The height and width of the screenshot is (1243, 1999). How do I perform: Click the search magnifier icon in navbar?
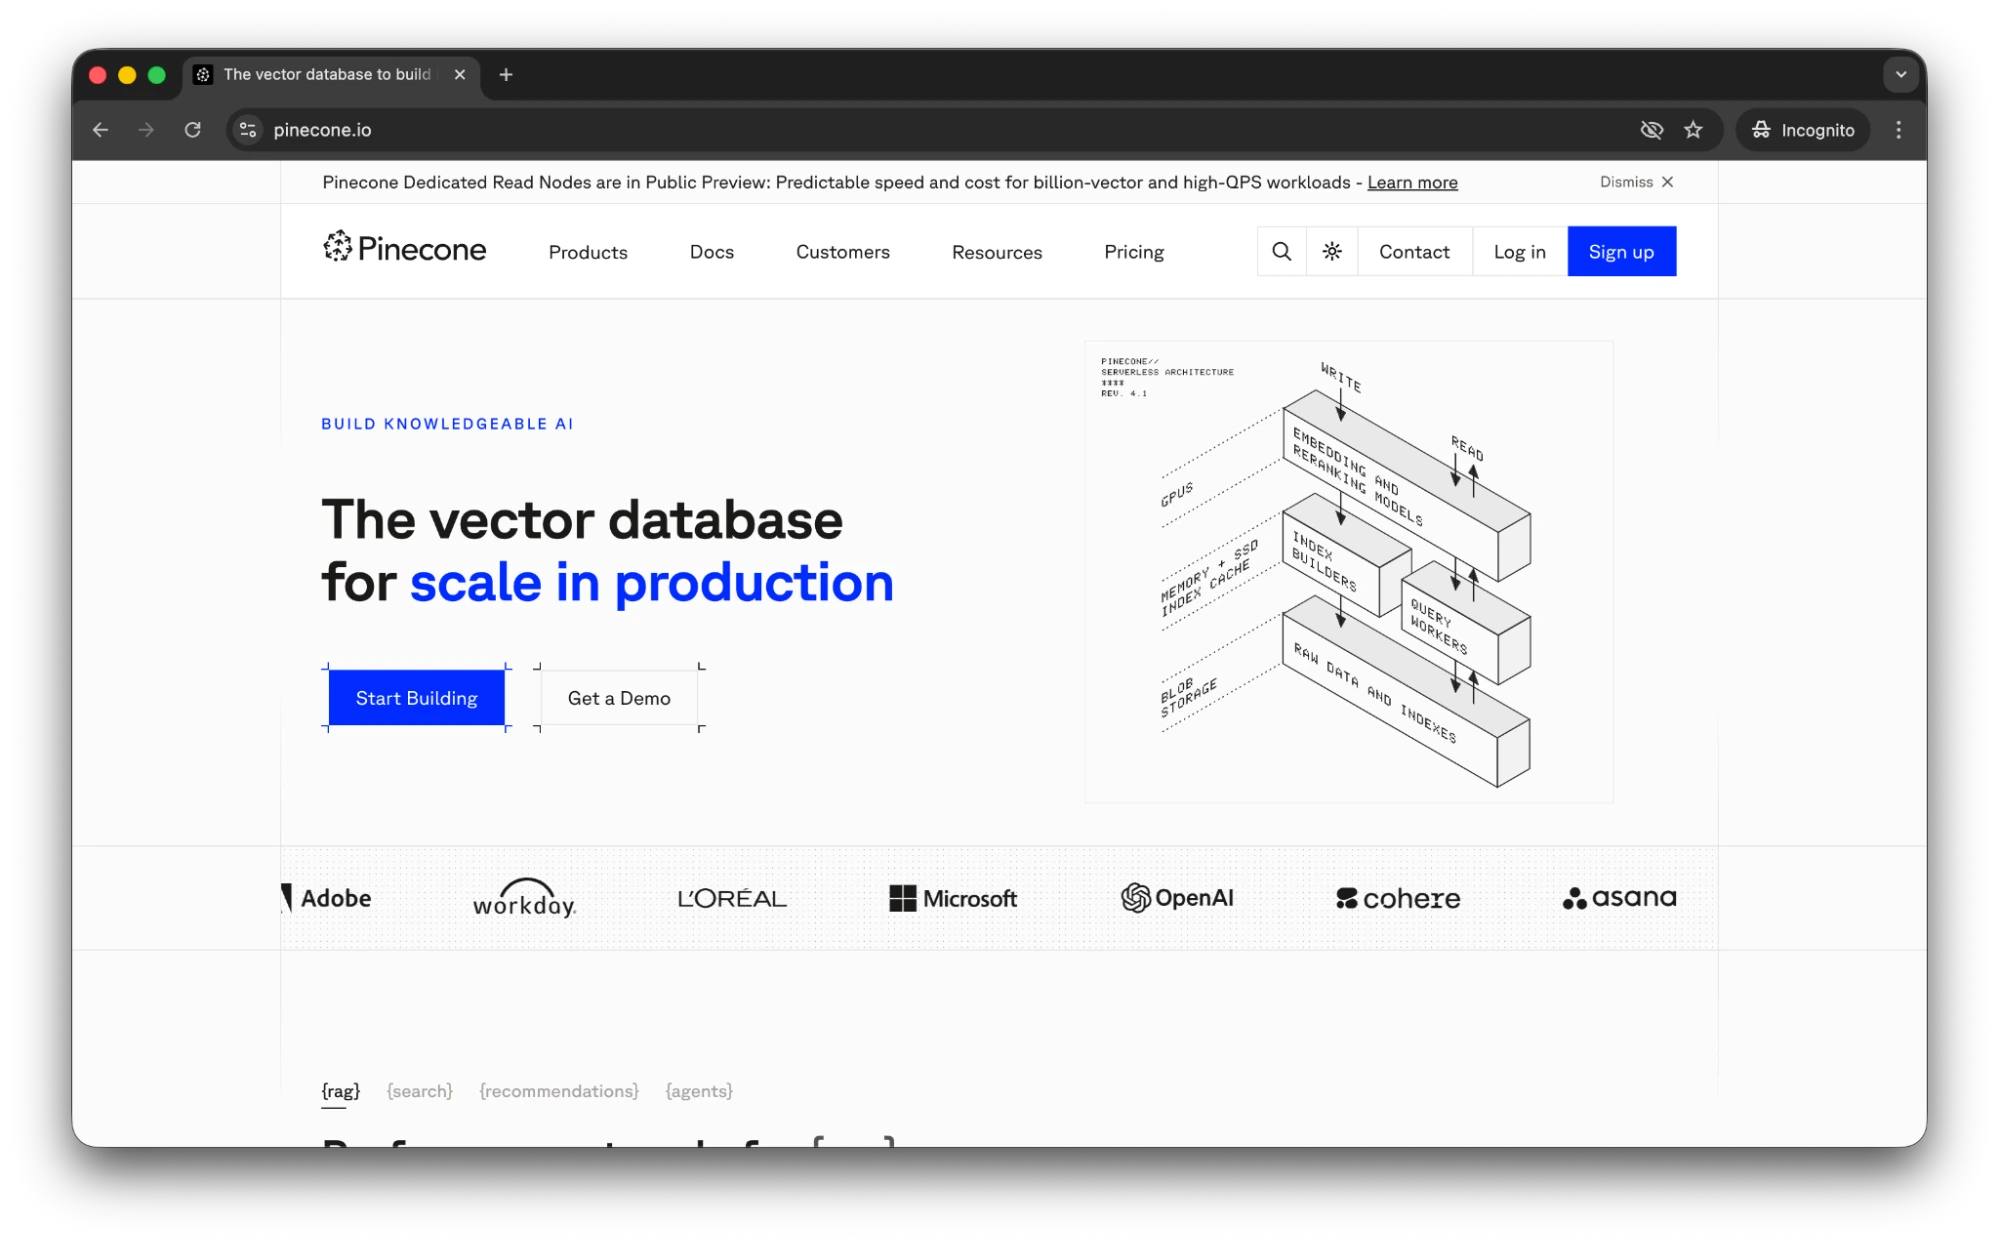click(1281, 251)
